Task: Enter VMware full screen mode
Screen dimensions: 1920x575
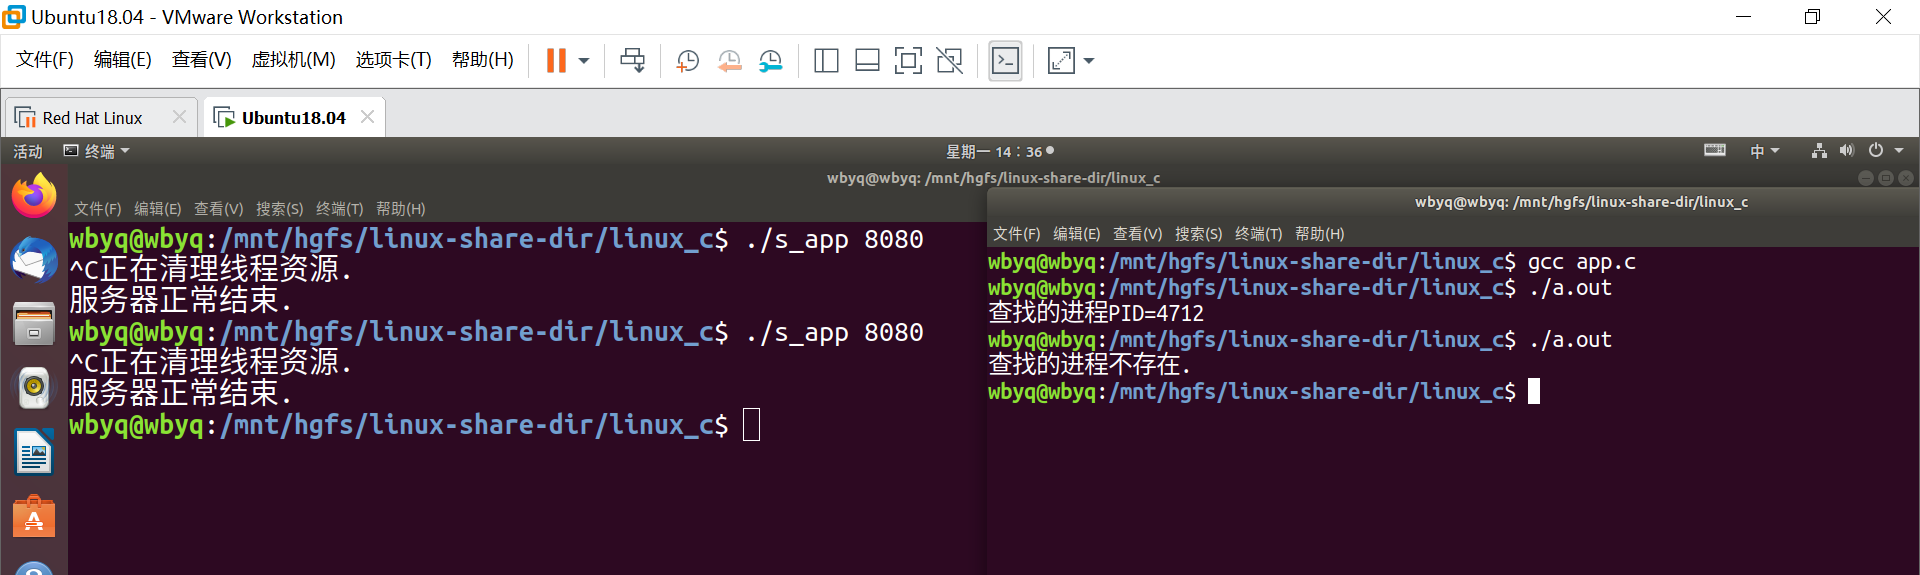Action: 908,61
